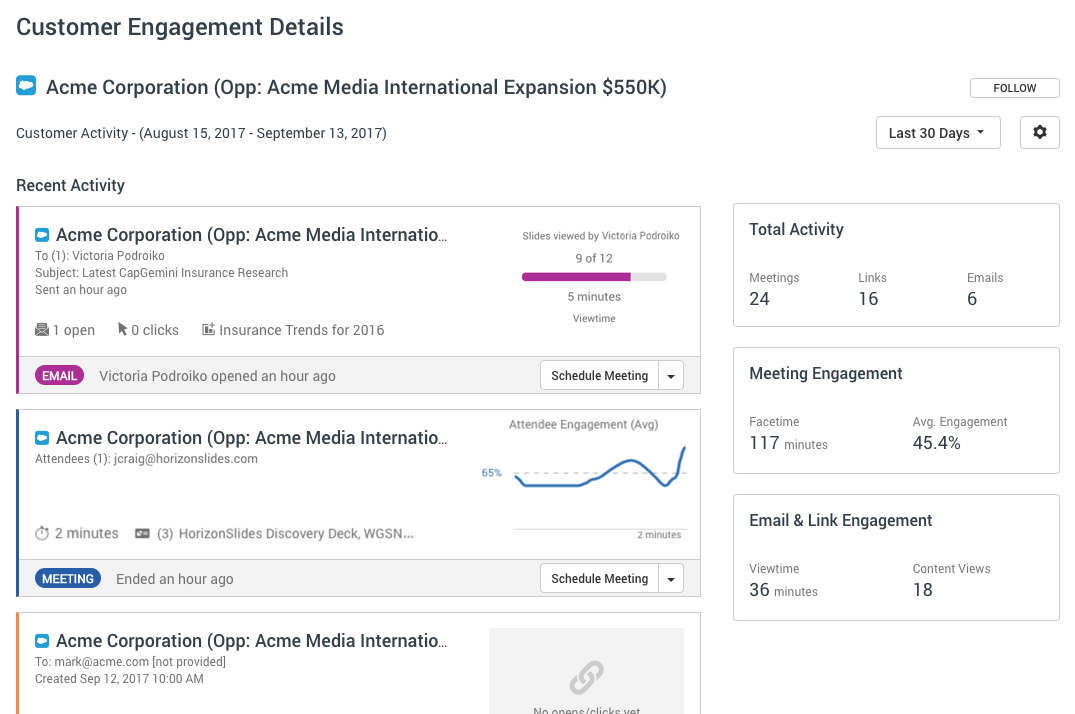Click the slides icon before HorizonSlides Discovery Deck
This screenshot has width=1075, height=714.
142,533
